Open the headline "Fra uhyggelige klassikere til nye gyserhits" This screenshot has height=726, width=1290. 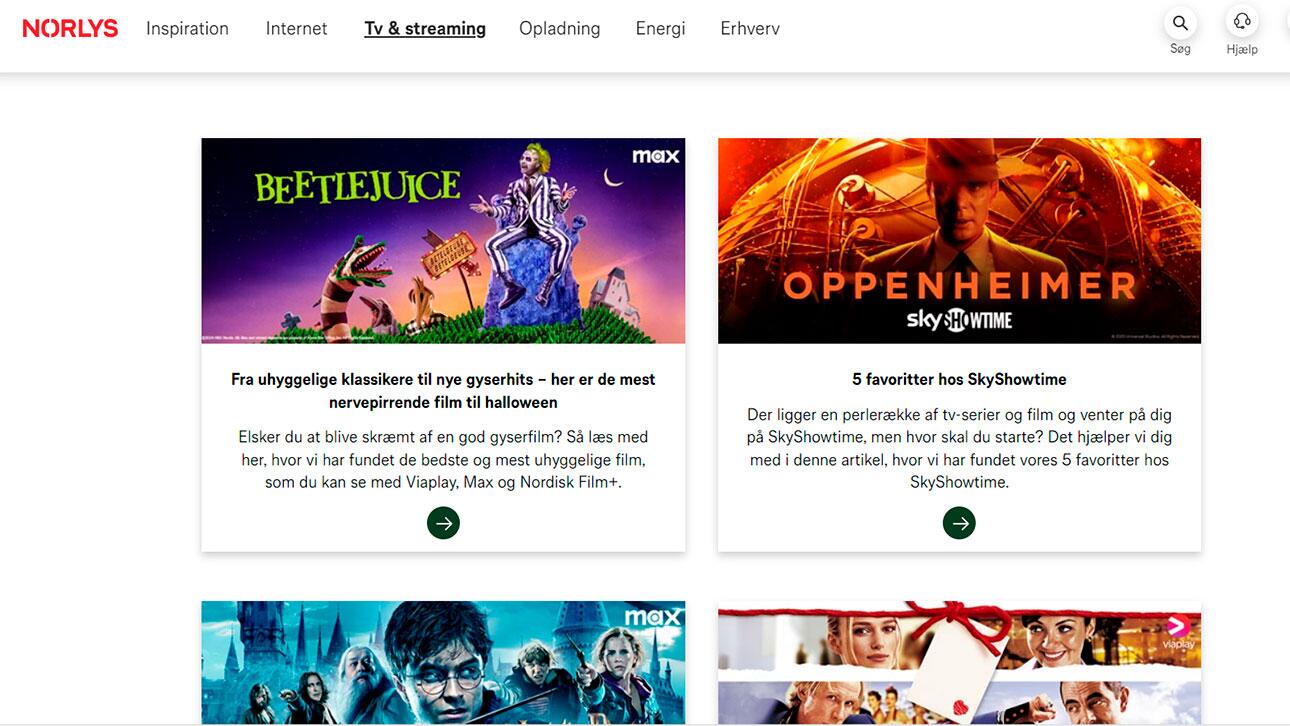click(443, 391)
